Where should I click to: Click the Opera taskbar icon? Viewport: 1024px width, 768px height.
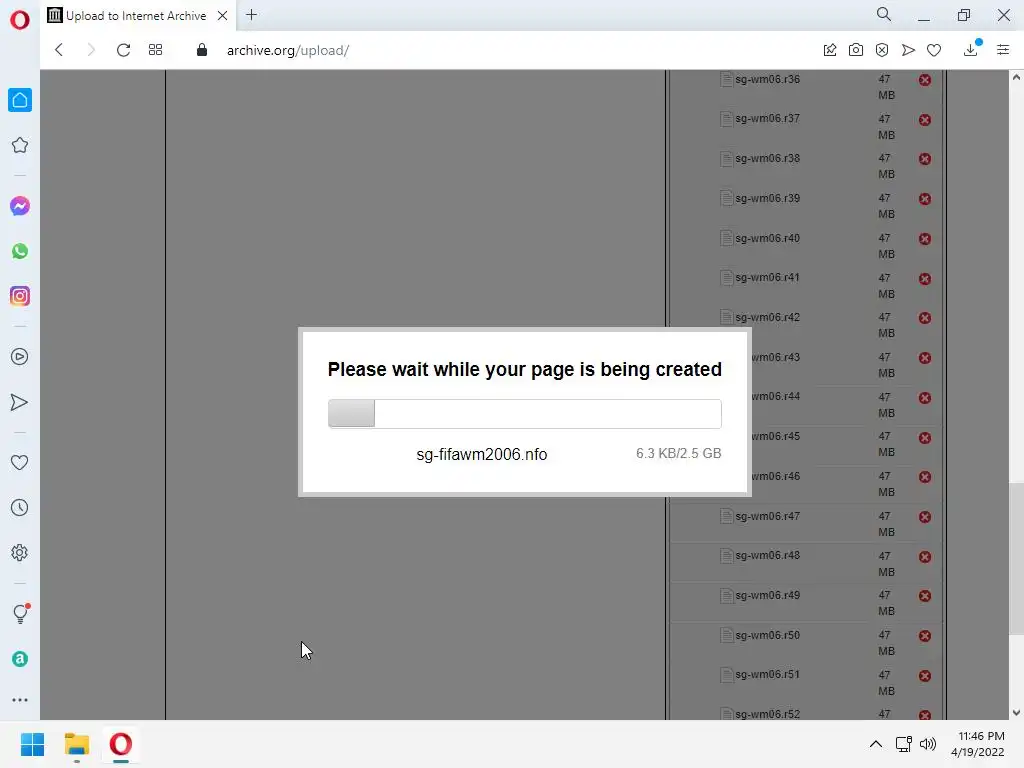121,744
